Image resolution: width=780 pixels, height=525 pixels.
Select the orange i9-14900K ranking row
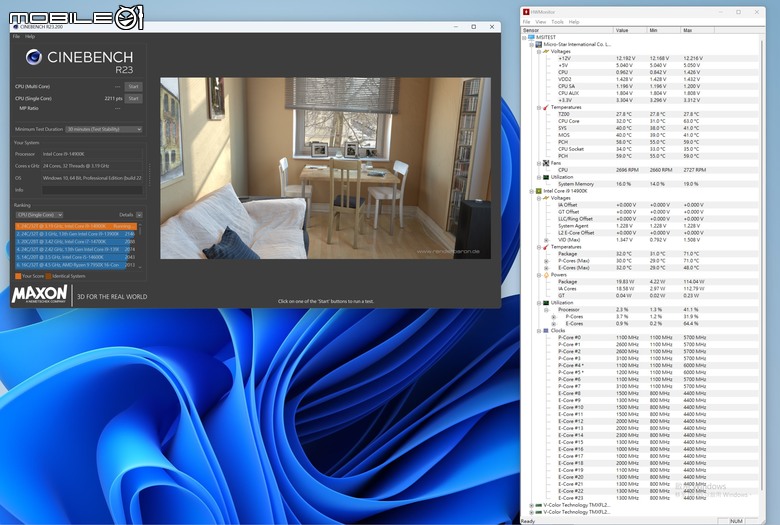[x=76, y=226]
